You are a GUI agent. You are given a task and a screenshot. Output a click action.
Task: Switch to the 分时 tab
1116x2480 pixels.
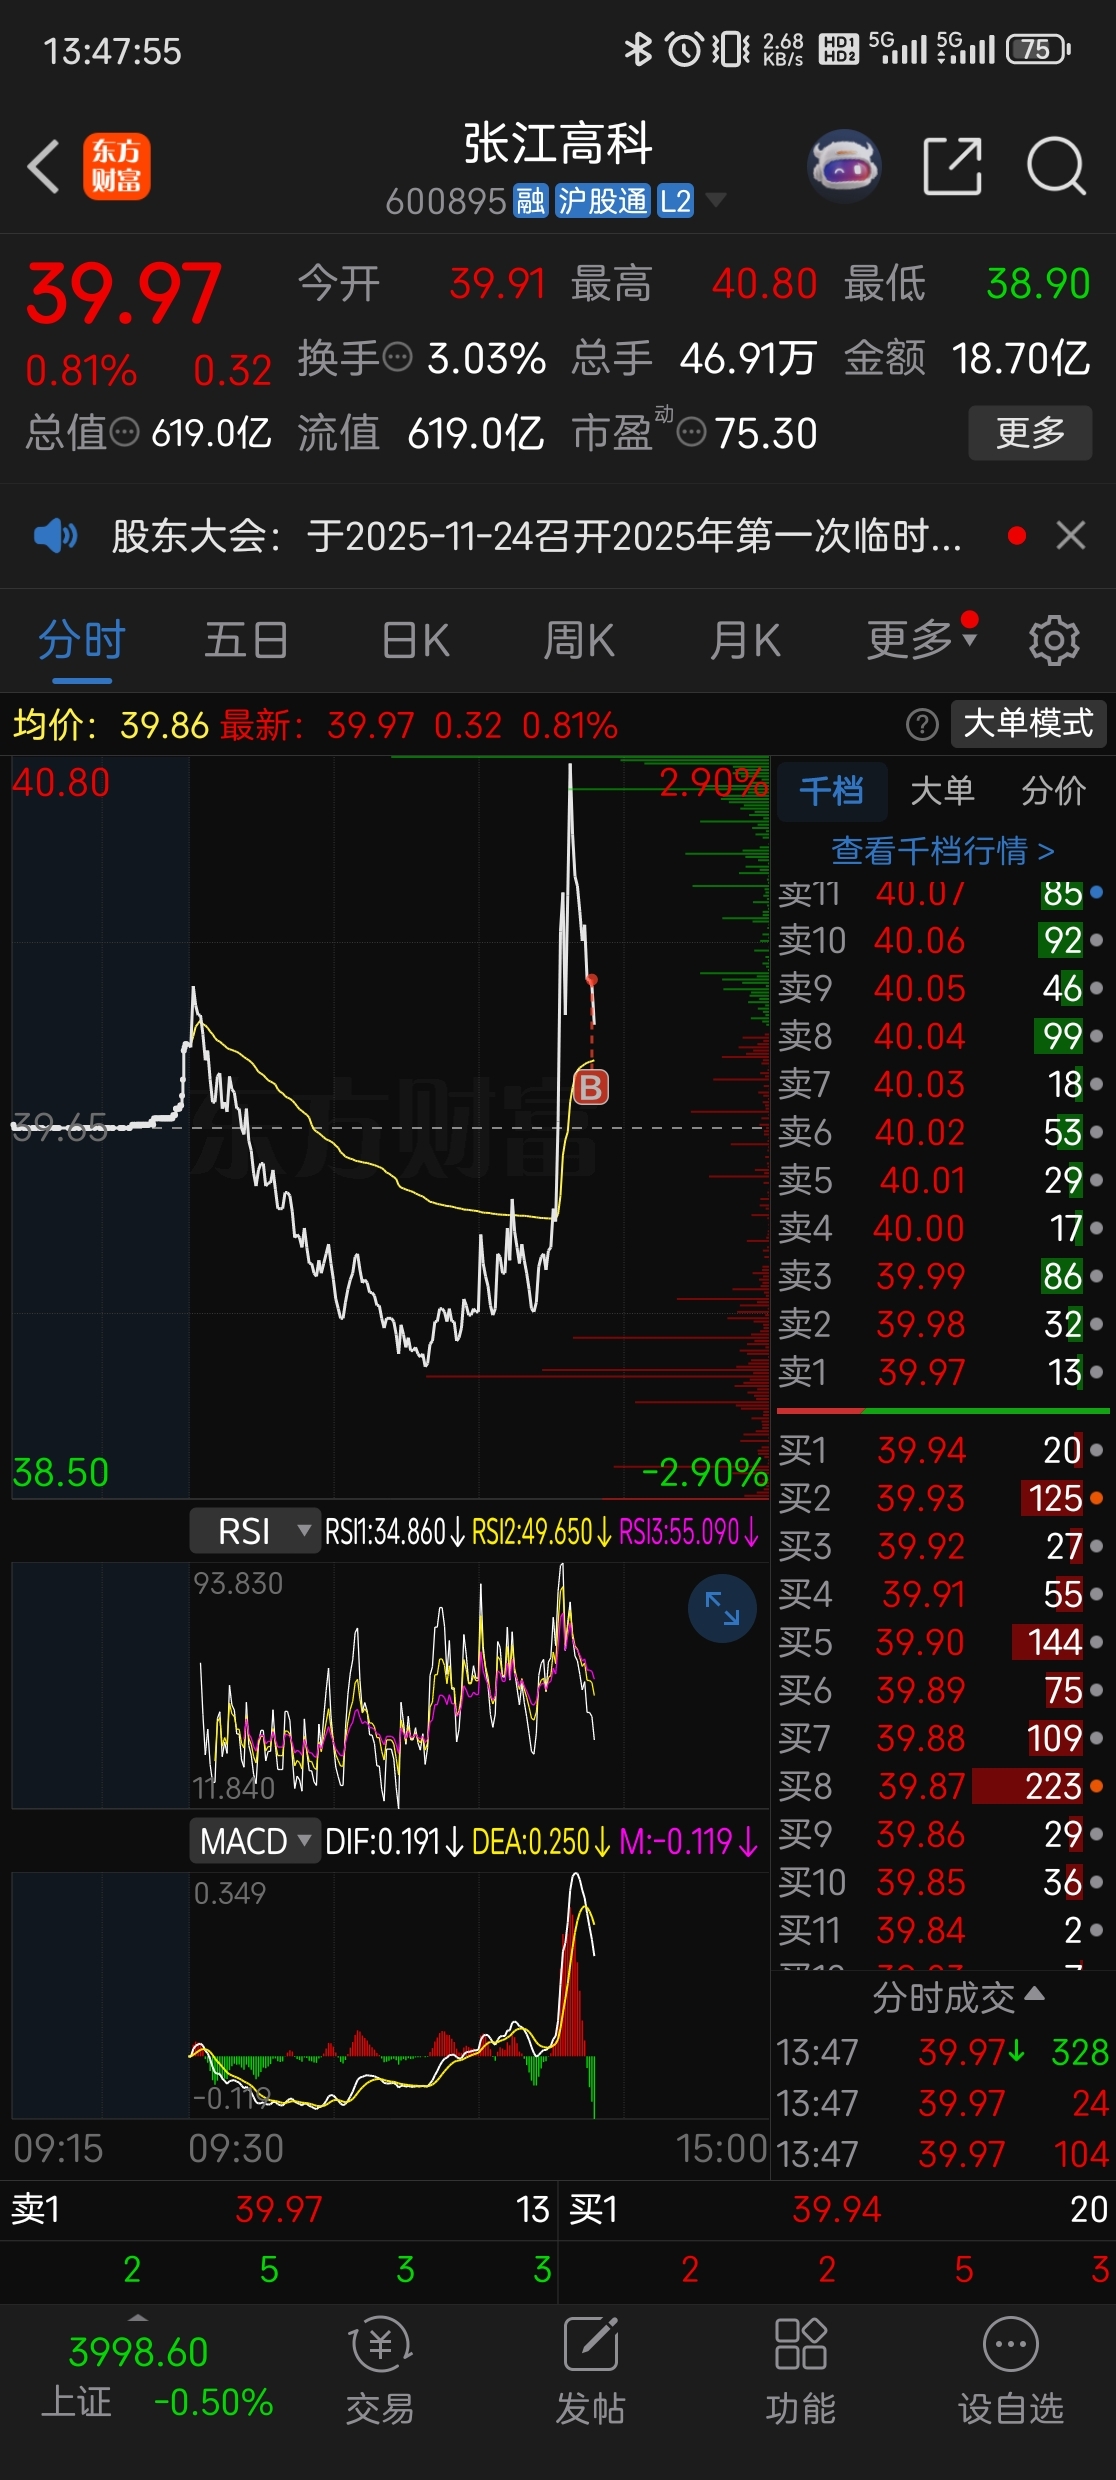[82, 640]
